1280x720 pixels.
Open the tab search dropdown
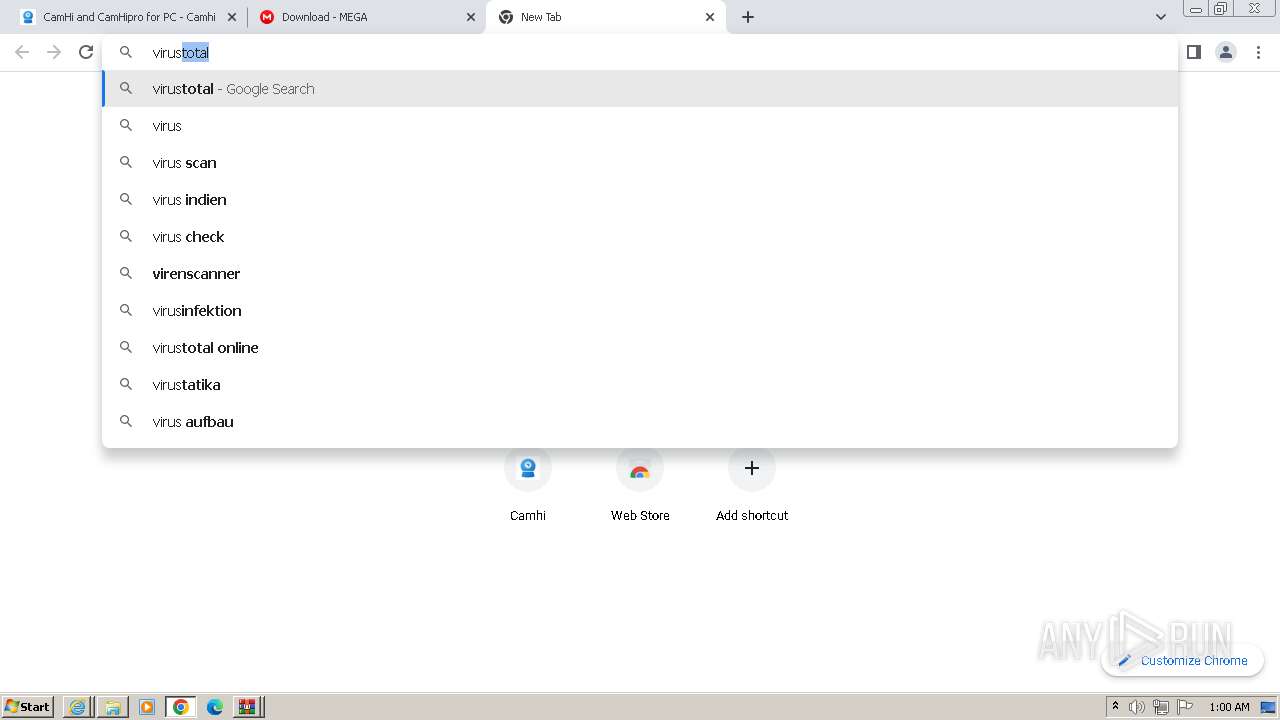coord(1161,17)
